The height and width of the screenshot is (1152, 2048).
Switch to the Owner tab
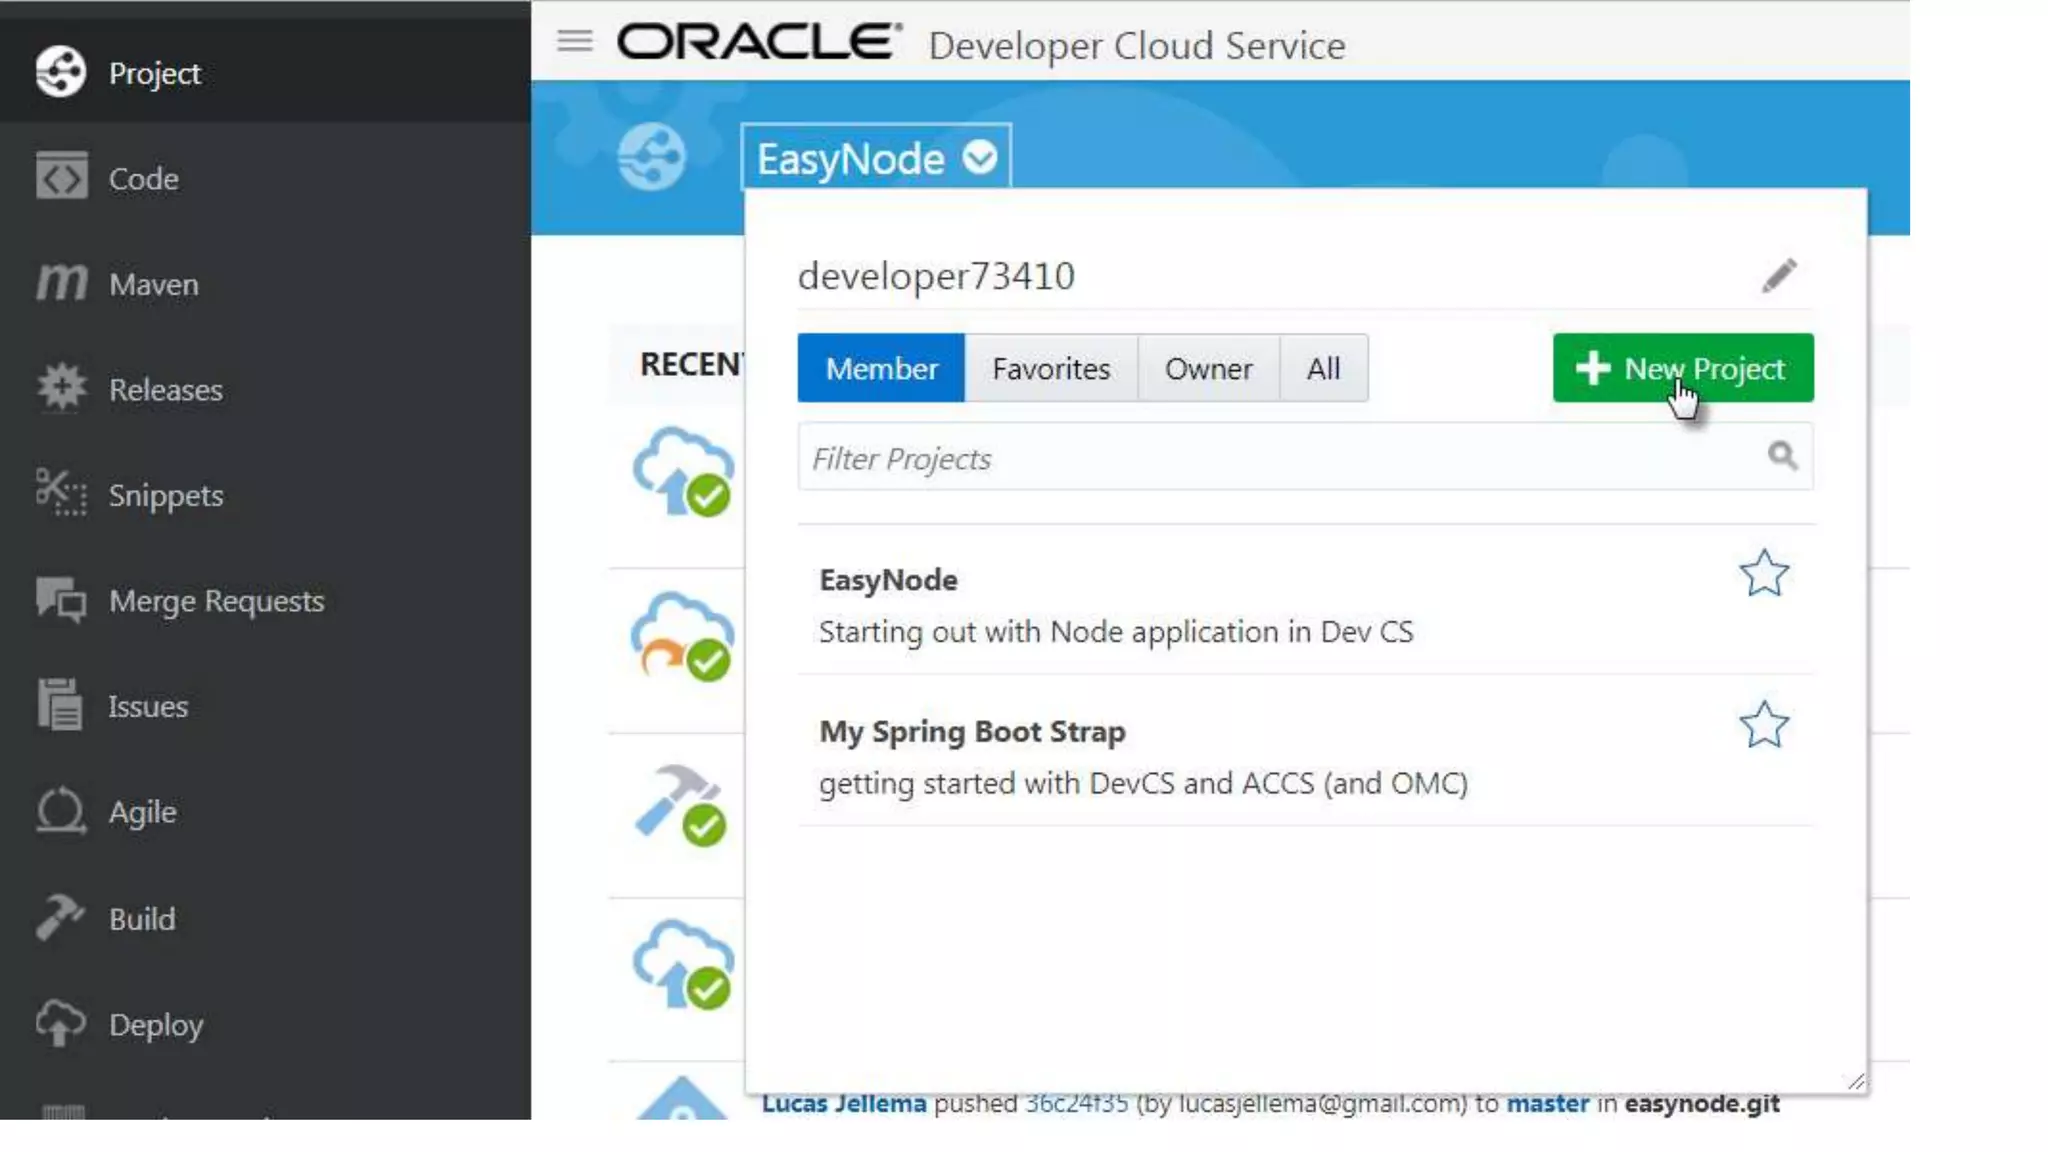1208,369
